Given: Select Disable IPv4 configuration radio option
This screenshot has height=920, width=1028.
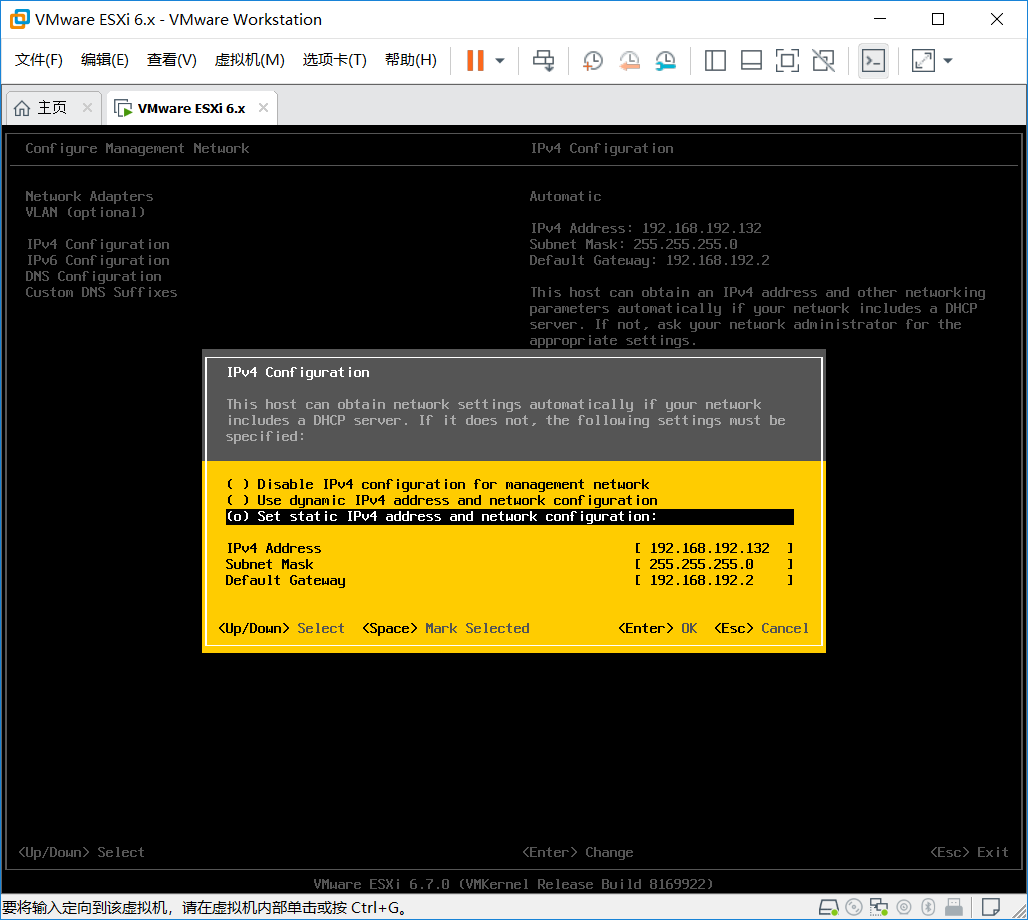Looking at the screenshot, I should pyautogui.click(x=437, y=485).
